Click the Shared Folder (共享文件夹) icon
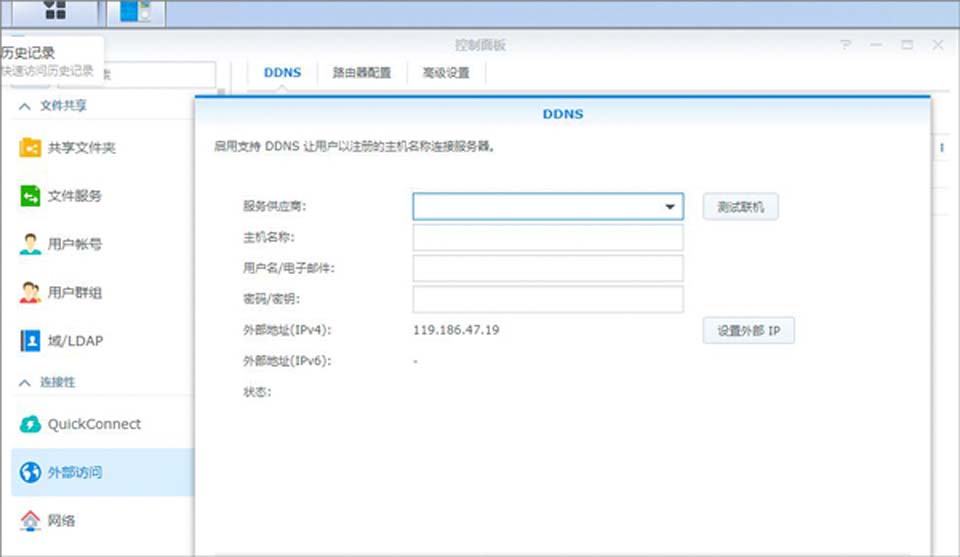The height and width of the screenshot is (557, 960). (x=30, y=148)
